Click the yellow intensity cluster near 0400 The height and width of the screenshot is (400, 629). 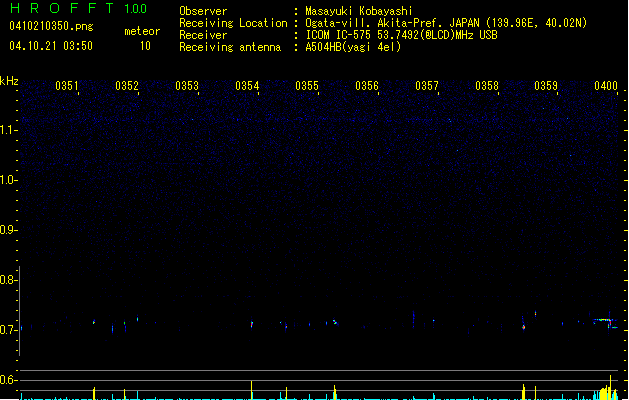[606, 388]
